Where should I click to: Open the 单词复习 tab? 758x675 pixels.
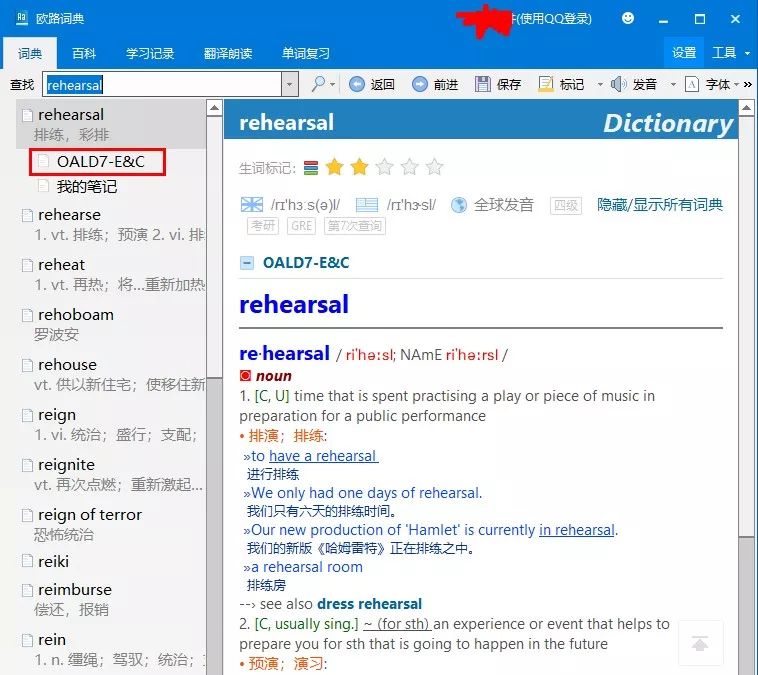pyautogui.click(x=306, y=53)
